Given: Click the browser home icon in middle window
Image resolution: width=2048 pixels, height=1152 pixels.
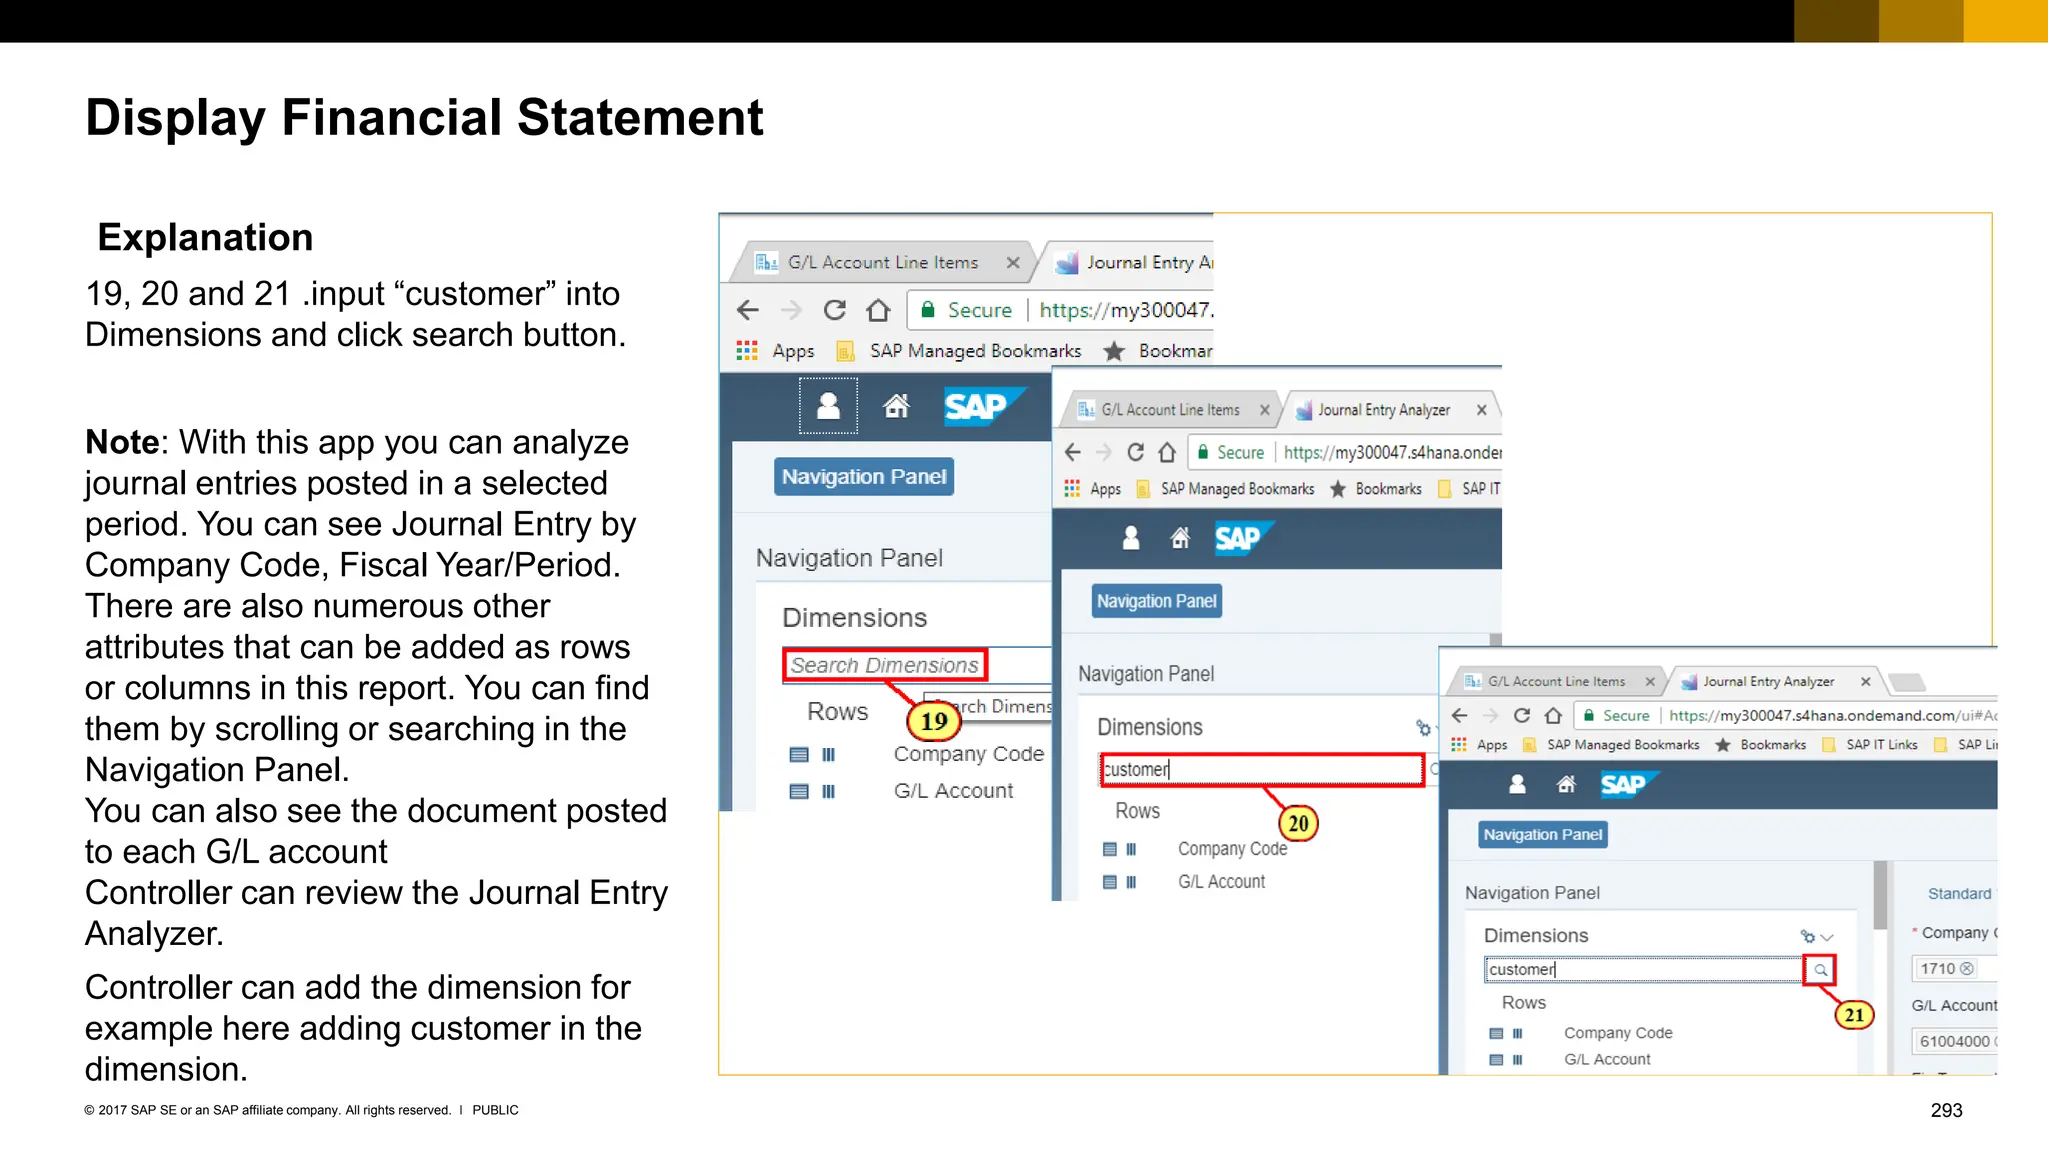Looking at the screenshot, I should [1167, 452].
